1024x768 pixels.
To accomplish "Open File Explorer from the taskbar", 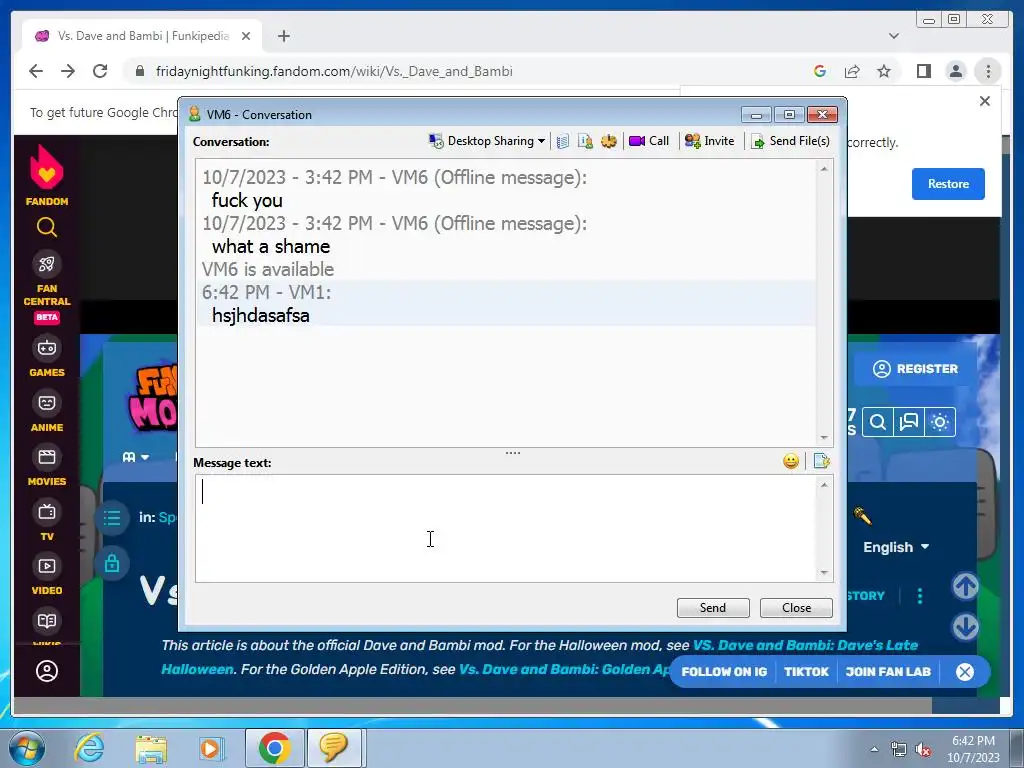I will point(151,748).
